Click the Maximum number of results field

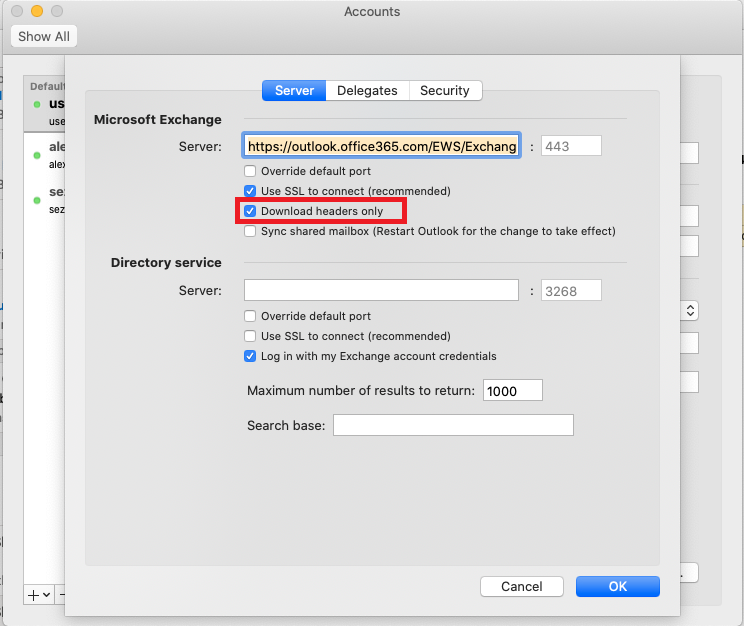[x=513, y=390]
